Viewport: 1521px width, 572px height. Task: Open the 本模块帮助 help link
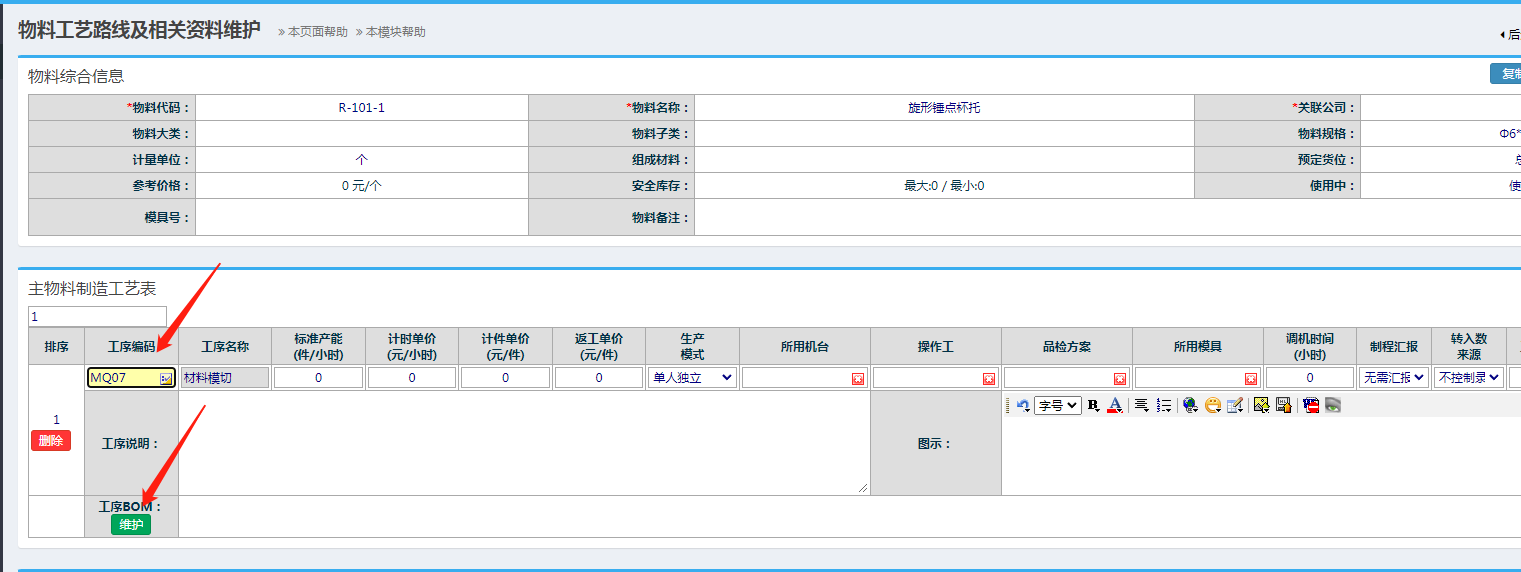pos(395,32)
